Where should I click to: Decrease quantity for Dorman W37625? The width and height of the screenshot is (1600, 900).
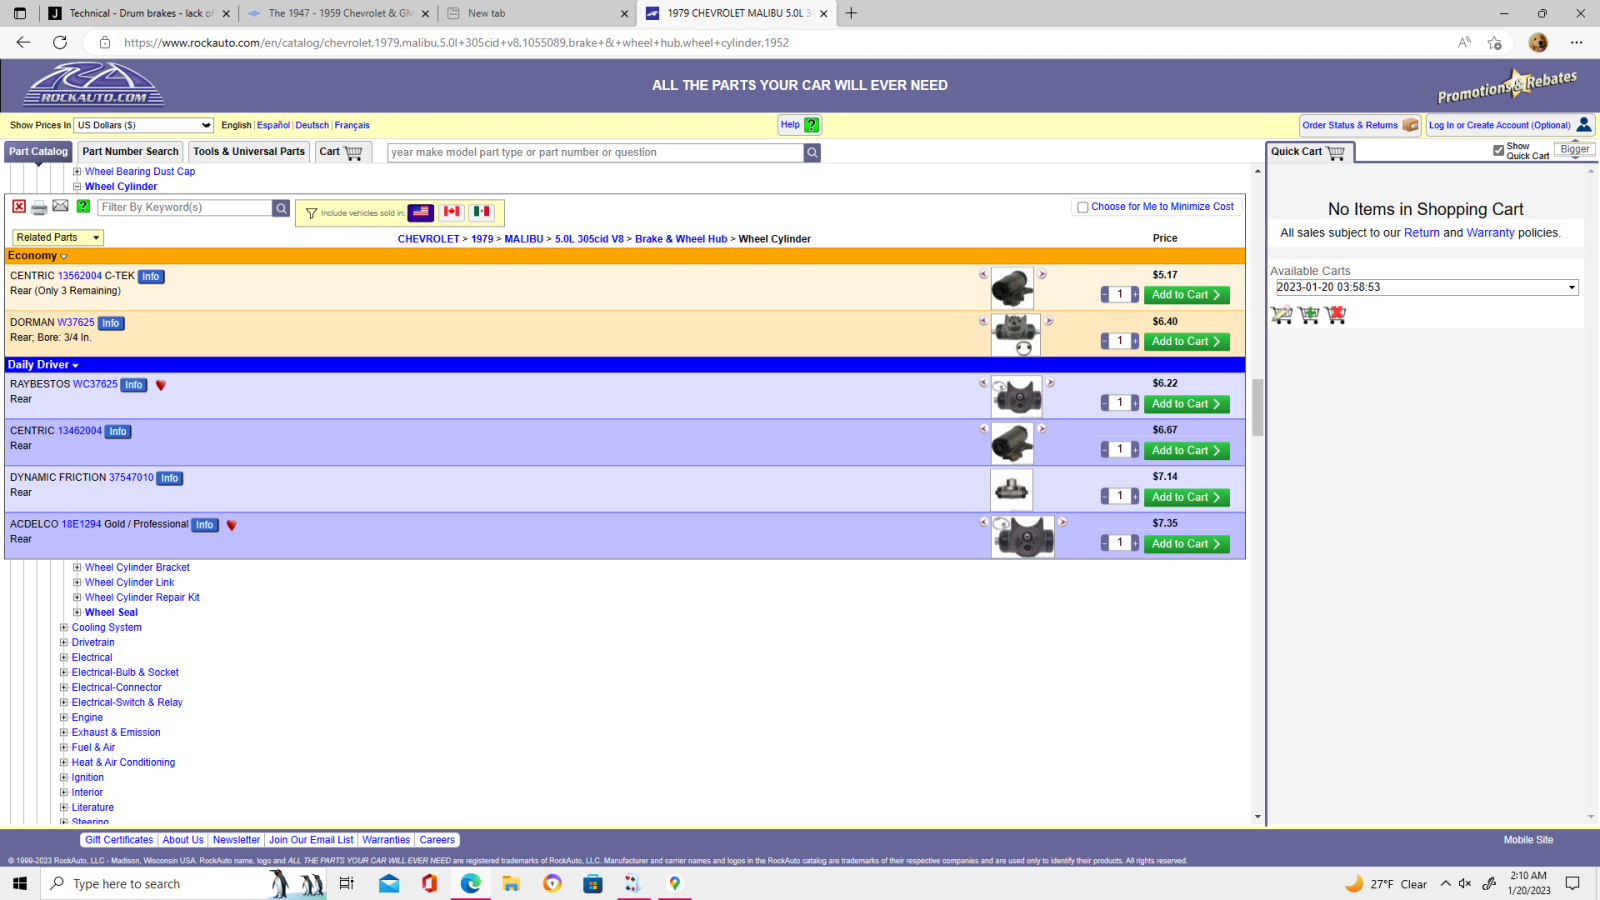point(1105,341)
